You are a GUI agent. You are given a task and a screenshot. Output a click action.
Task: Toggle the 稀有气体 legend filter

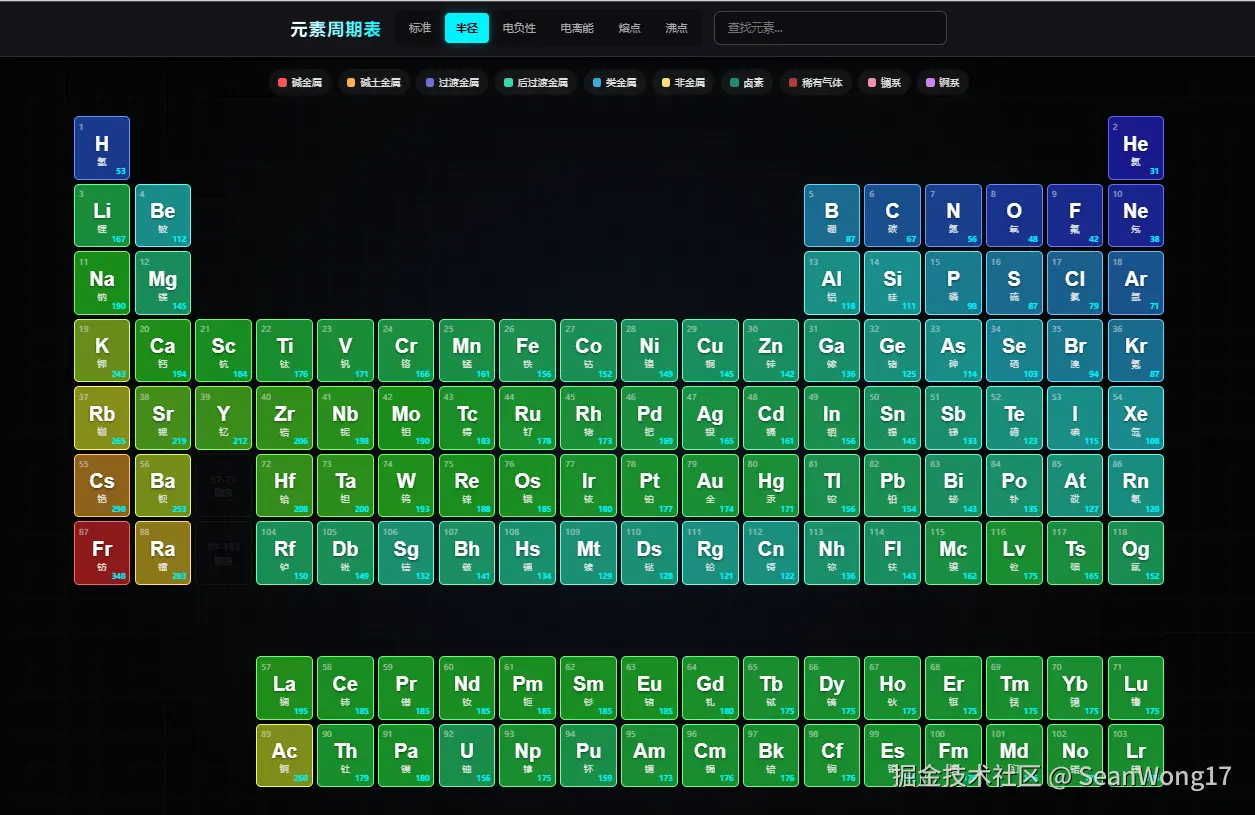tap(816, 82)
